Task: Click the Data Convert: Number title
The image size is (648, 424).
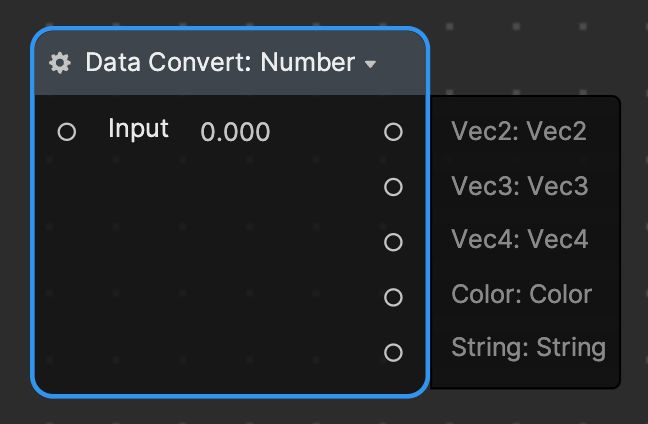Action: point(219,63)
